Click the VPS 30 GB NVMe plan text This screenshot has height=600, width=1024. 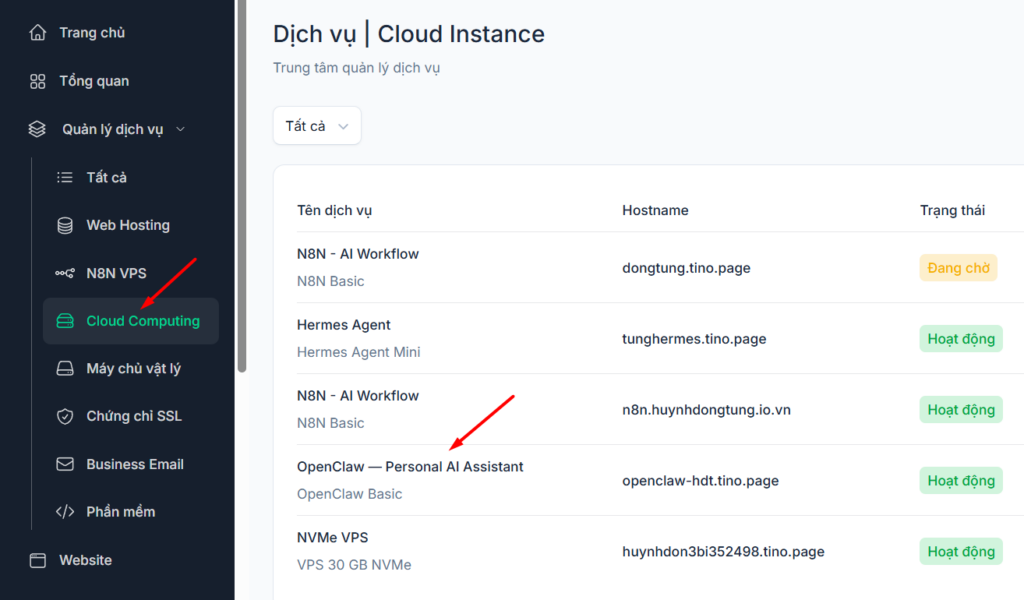point(354,565)
